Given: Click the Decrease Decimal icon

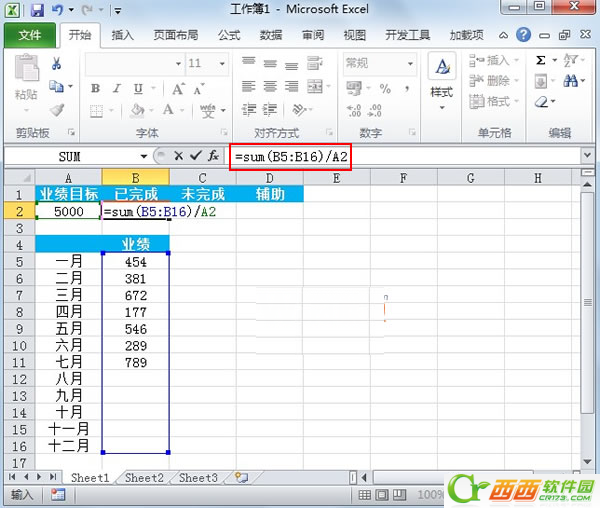Looking at the screenshot, I should click(x=374, y=111).
